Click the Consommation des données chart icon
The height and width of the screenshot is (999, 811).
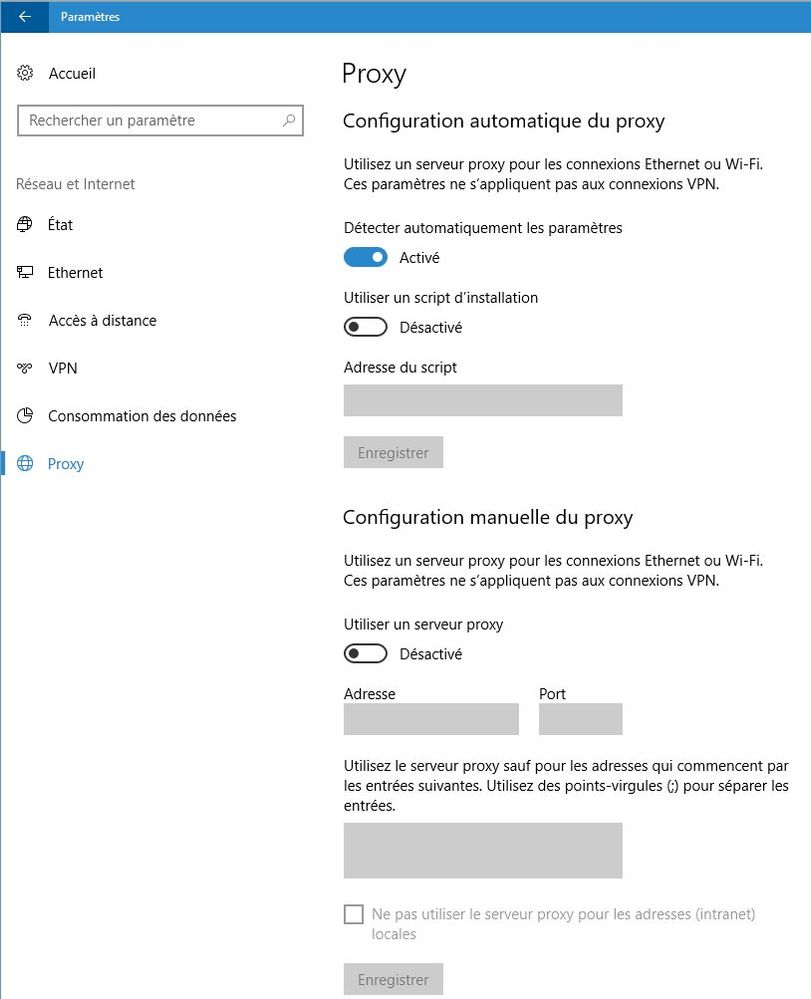(26, 416)
